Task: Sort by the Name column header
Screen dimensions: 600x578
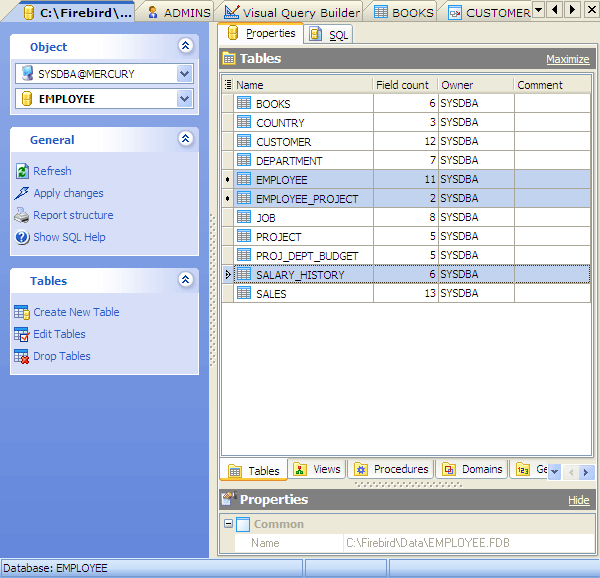Action: 303,85
